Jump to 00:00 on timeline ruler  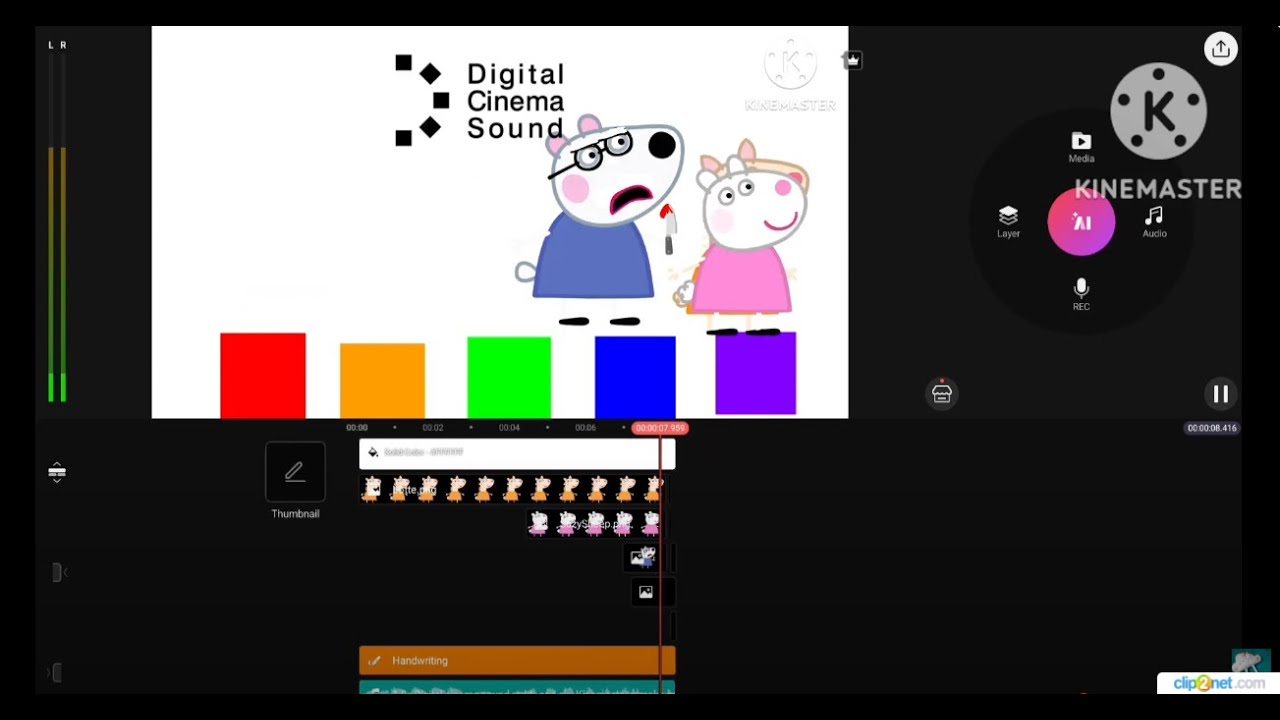[357, 428]
